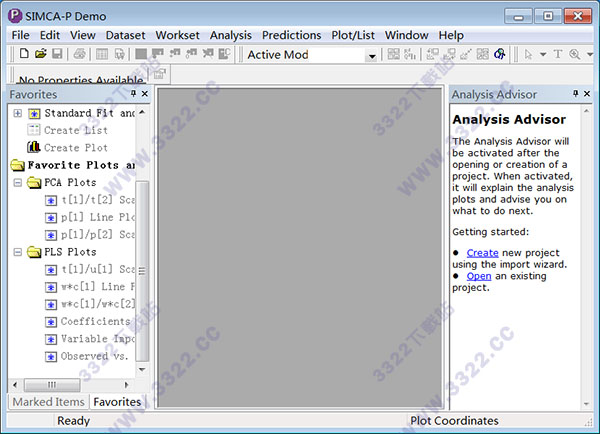The height and width of the screenshot is (434, 600).
Task: Pin the Analysis Advisor panel
Action: (x=576, y=94)
